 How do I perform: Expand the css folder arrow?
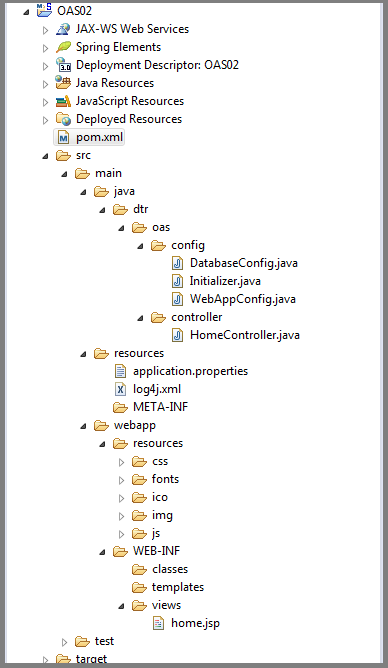(x=121, y=462)
